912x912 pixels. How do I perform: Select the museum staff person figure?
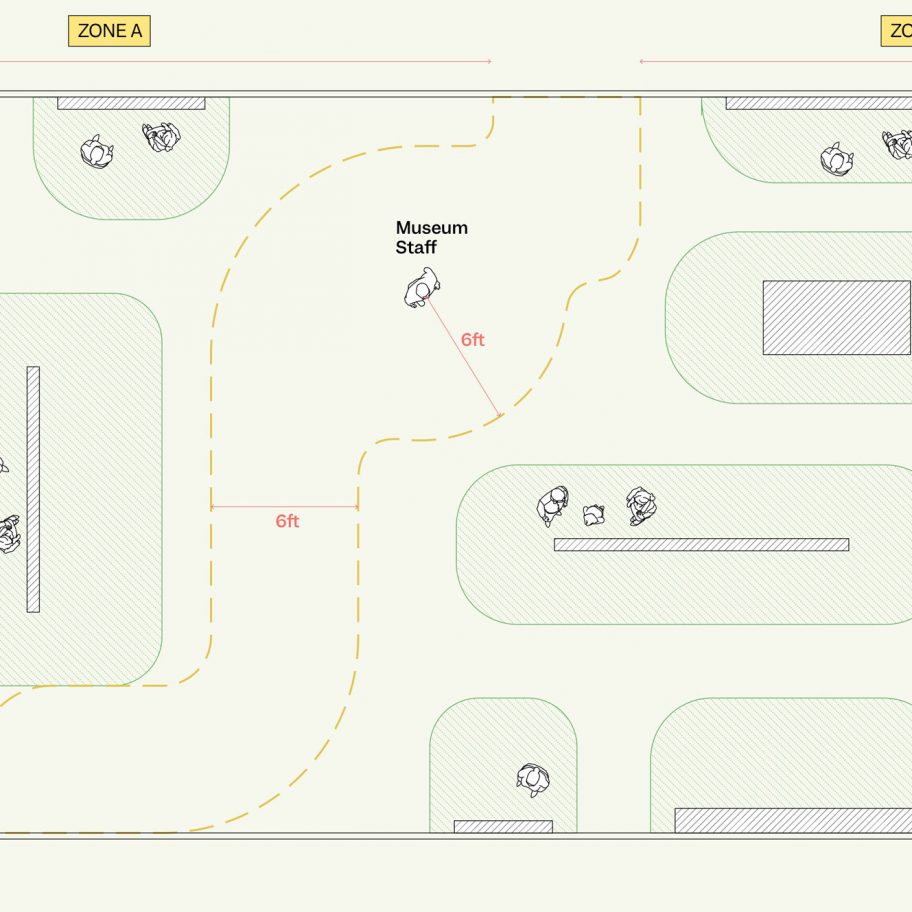point(422,287)
